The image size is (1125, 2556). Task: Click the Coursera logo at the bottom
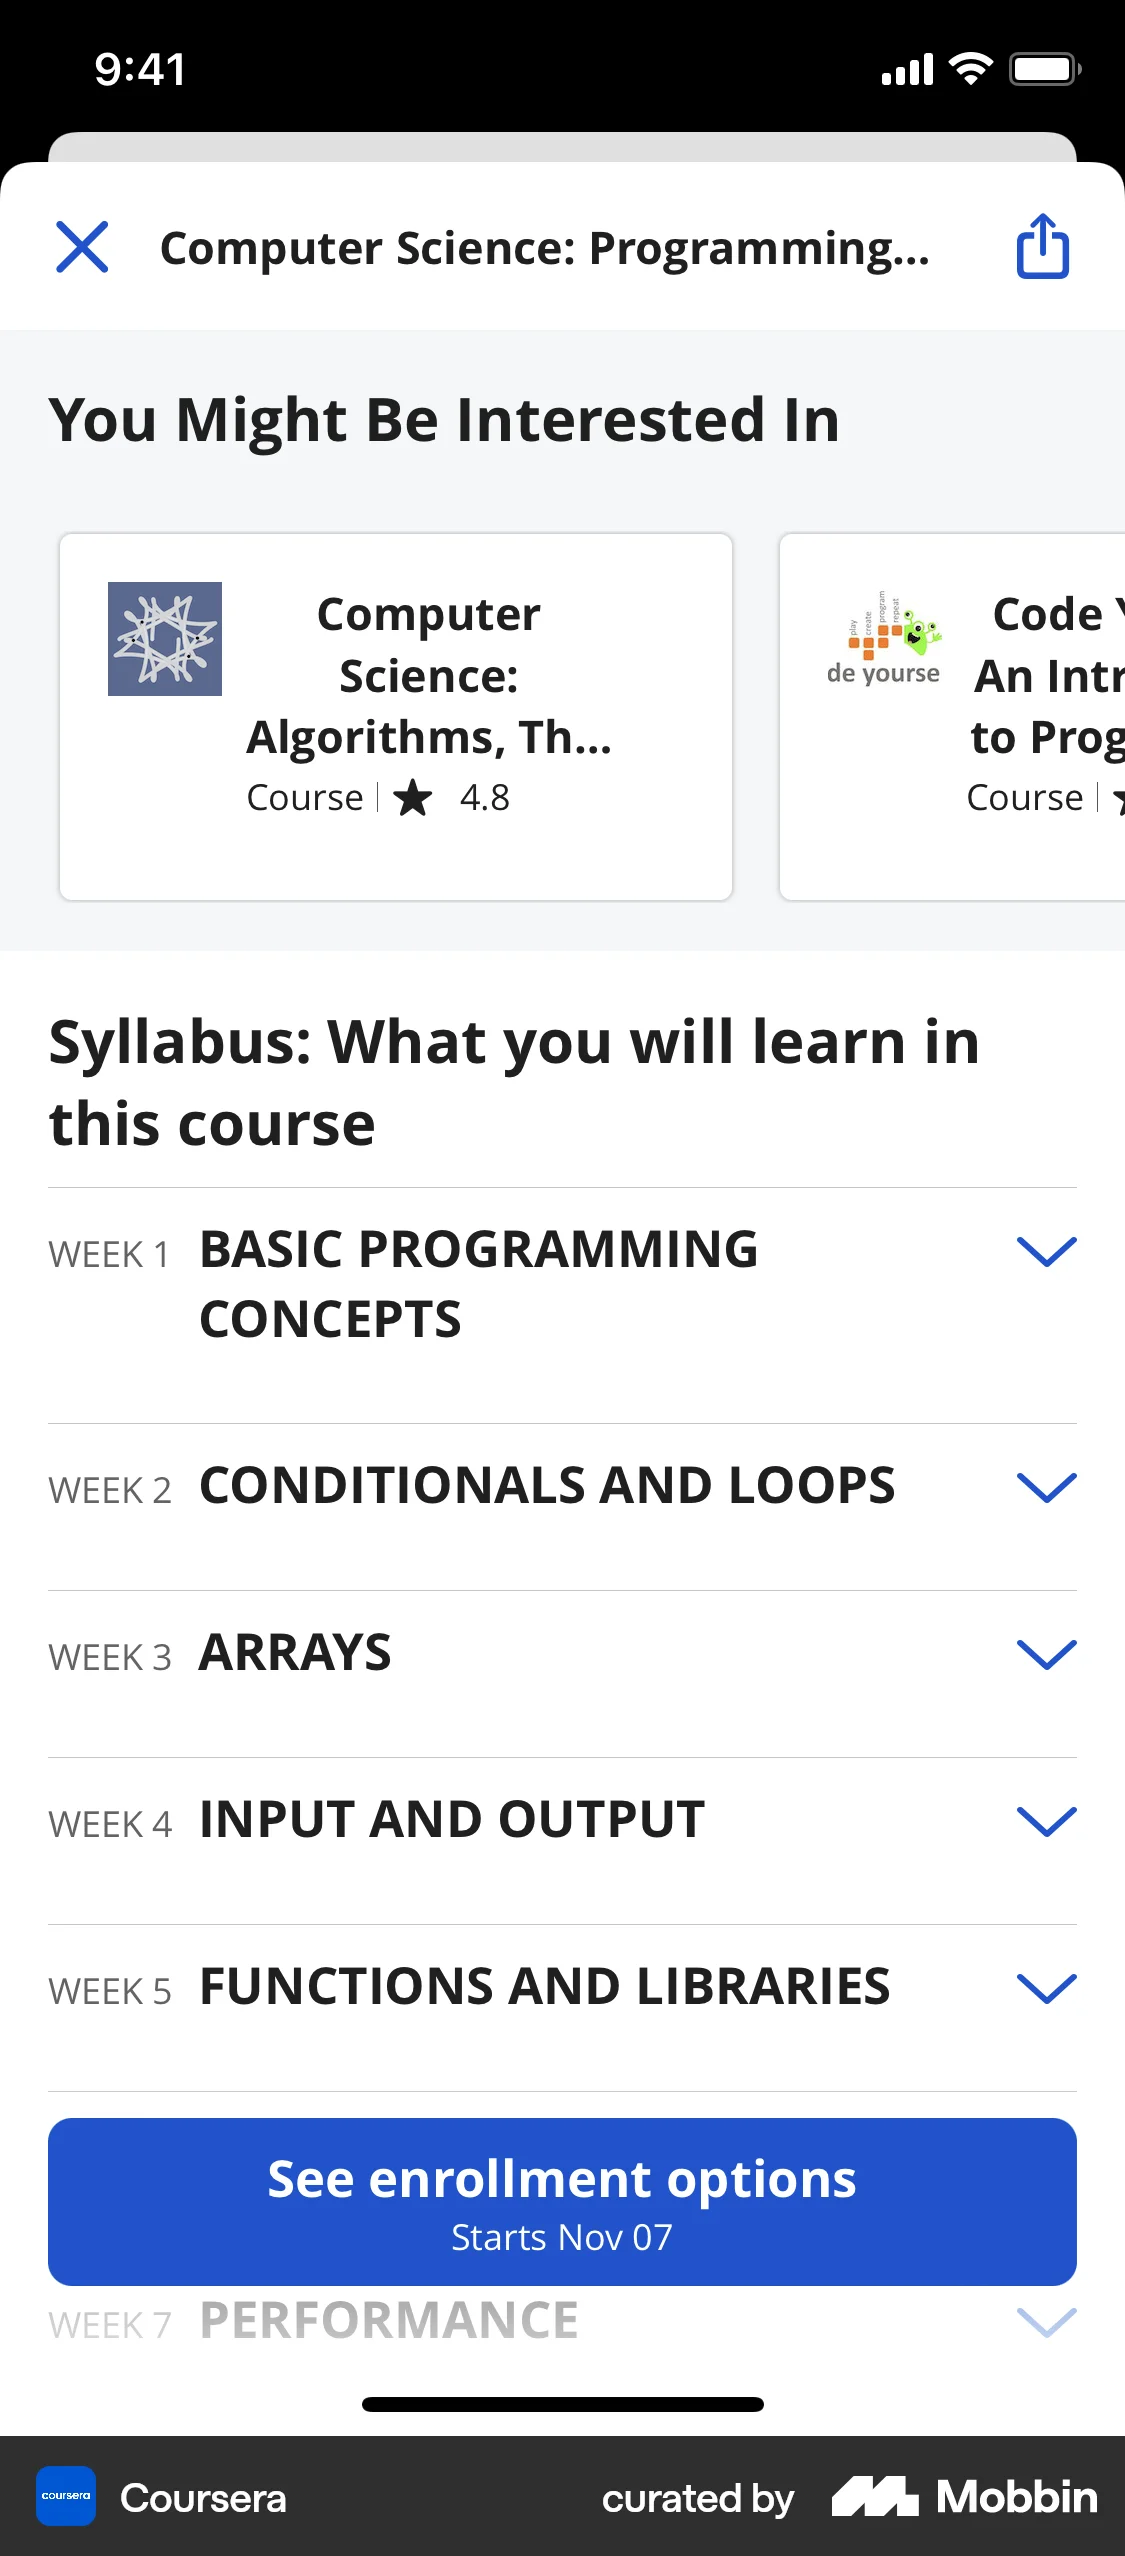point(66,2495)
